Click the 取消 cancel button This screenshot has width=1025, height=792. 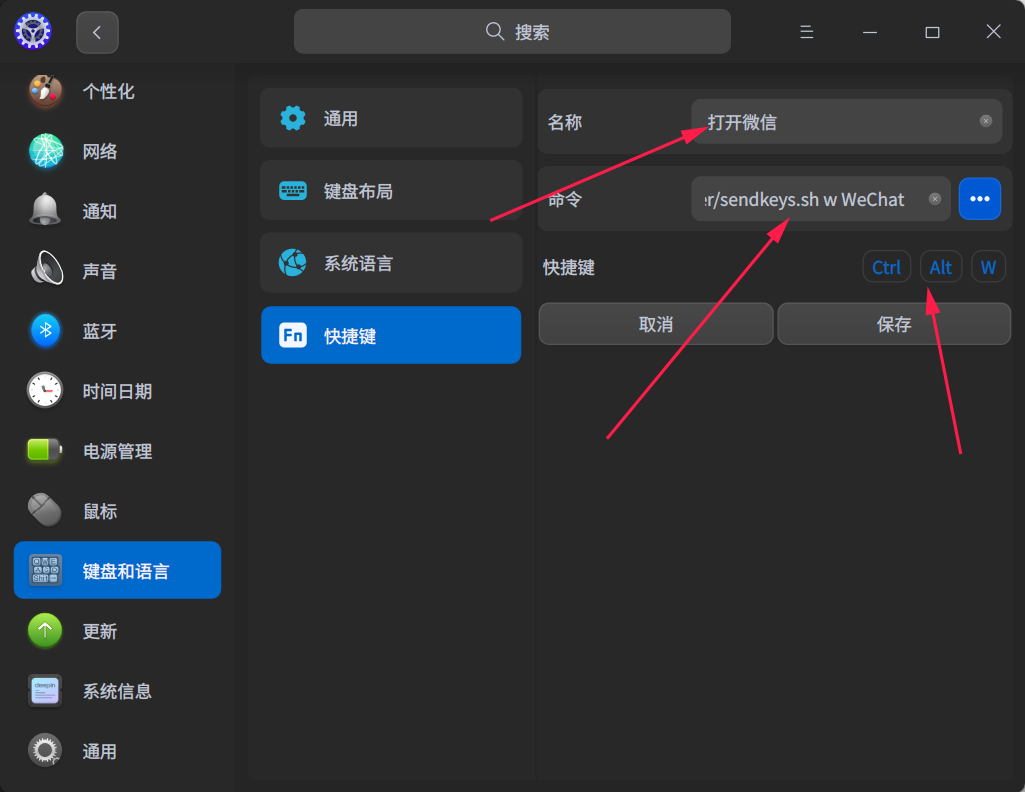click(656, 323)
